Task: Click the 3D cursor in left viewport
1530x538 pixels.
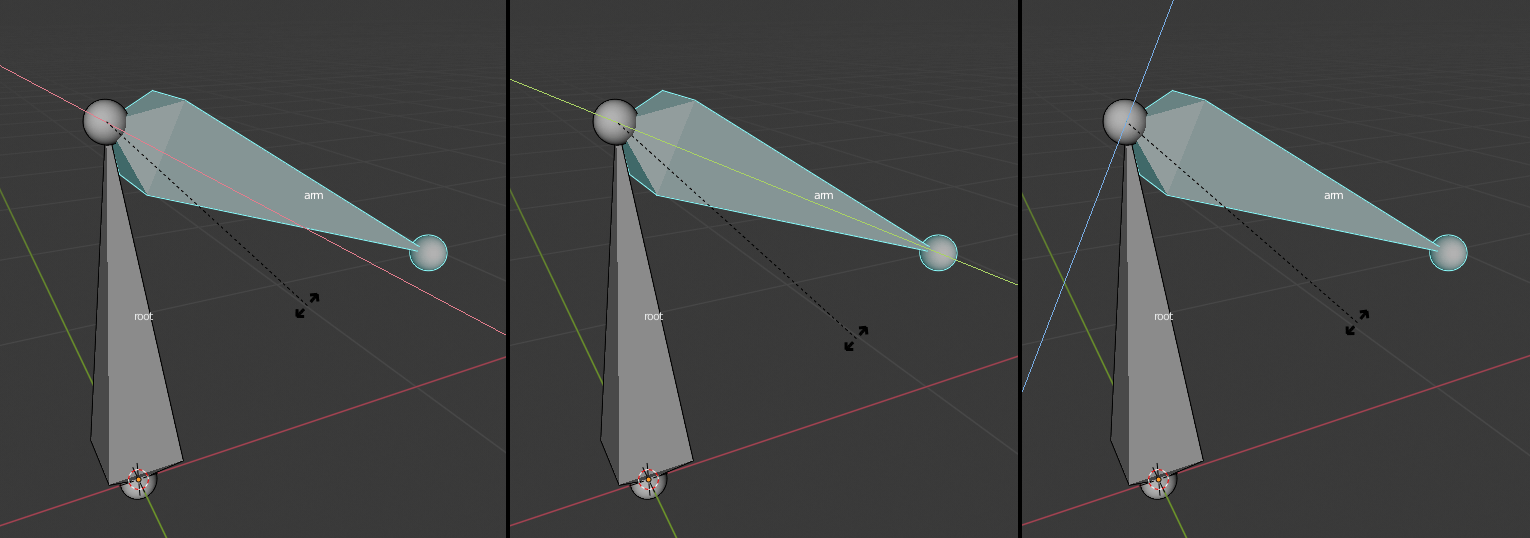Action: (138, 480)
